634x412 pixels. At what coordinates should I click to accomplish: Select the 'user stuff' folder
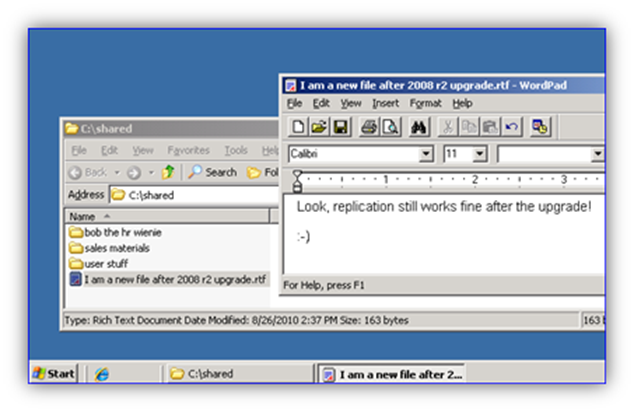point(98,264)
